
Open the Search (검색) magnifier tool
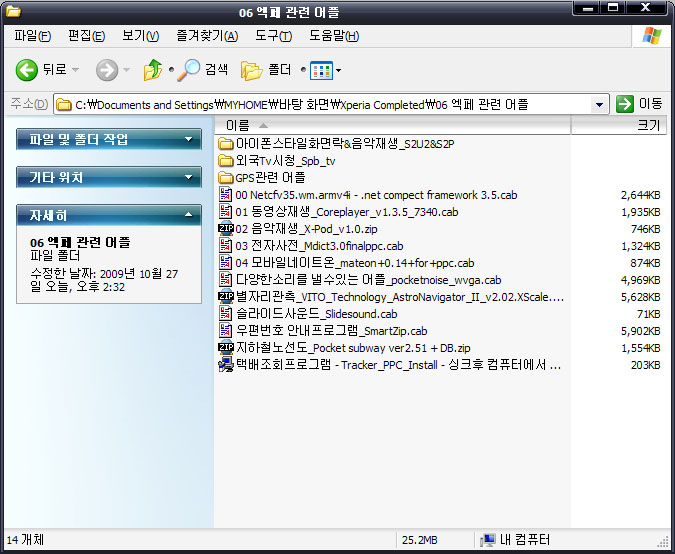pyautogui.click(x=189, y=70)
